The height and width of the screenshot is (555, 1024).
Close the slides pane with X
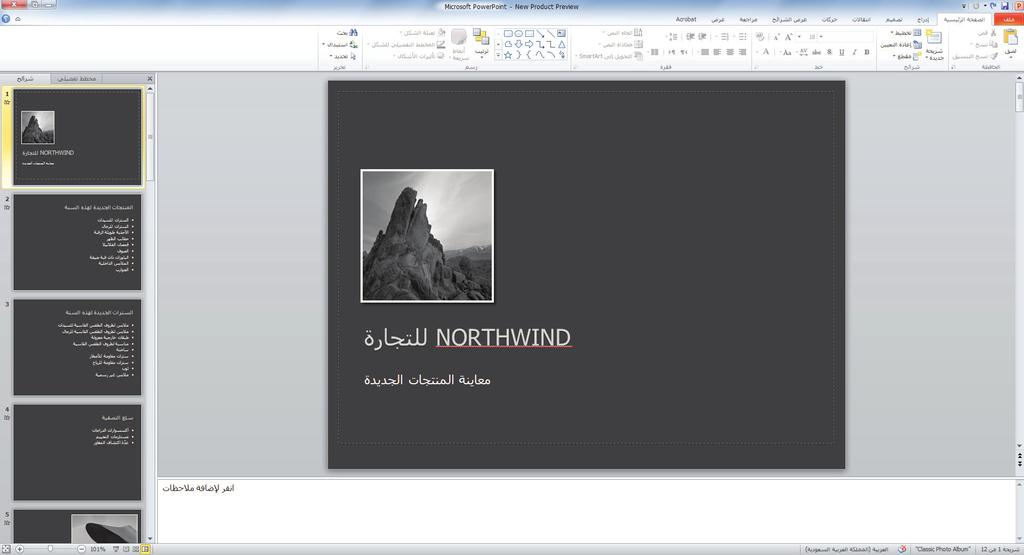[150, 78]
